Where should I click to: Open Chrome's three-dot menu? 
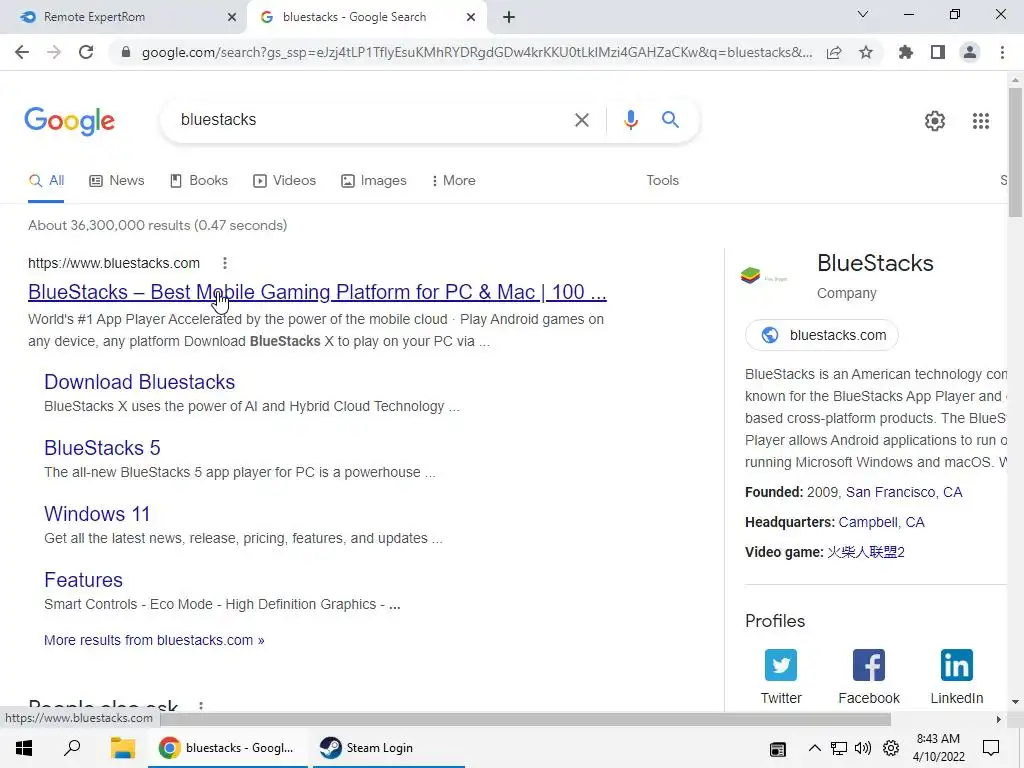click(1002, 52)
